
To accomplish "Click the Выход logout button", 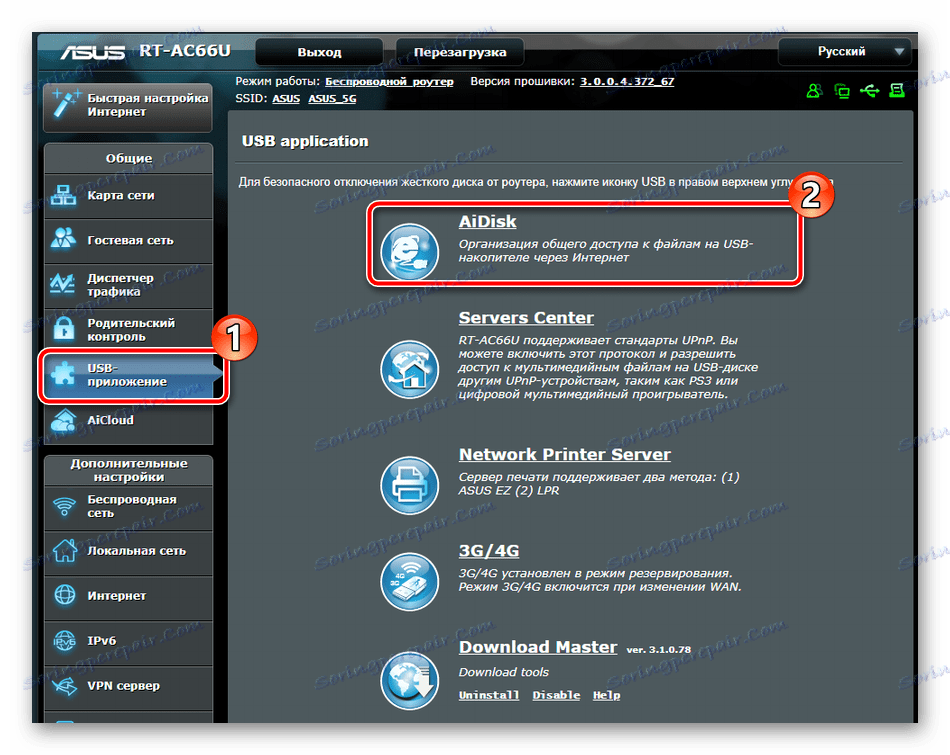I will tap(319, 52).
